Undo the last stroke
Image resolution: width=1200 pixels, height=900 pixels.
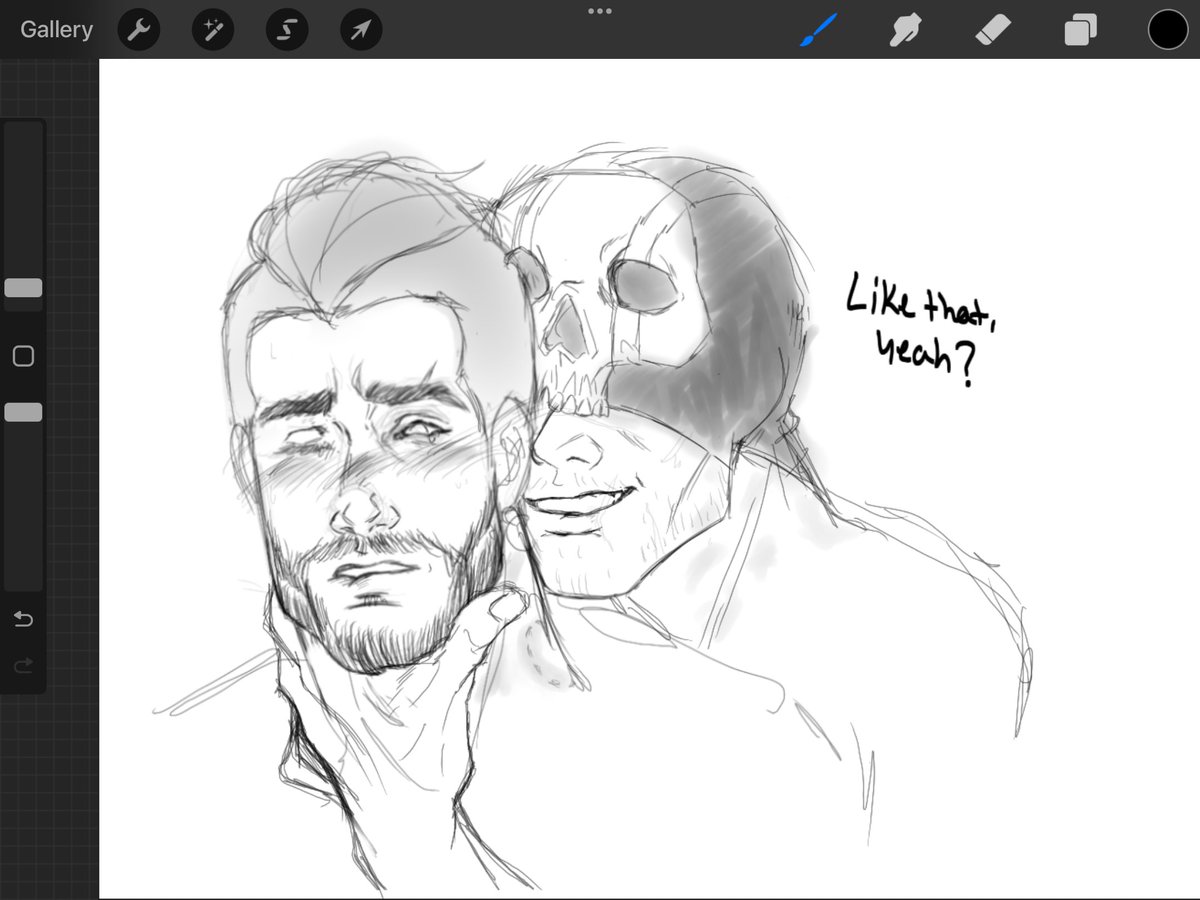[x=23, y=620]
